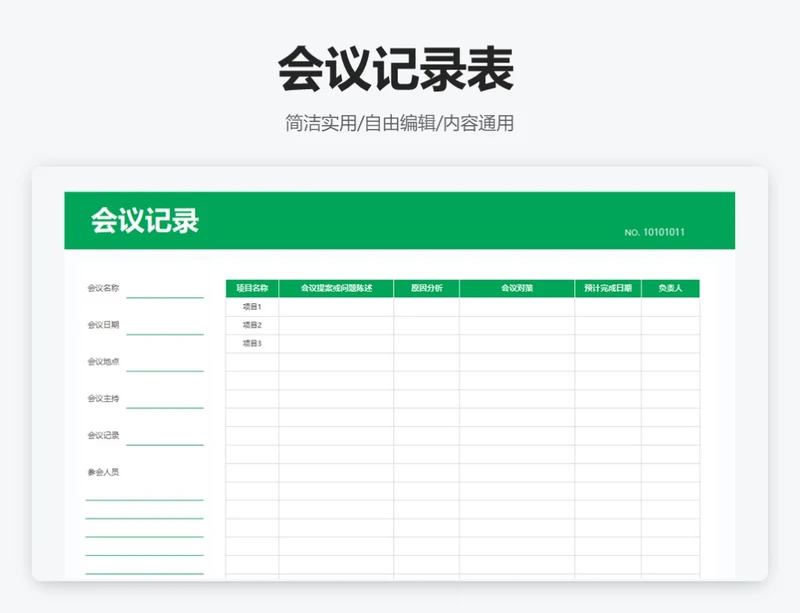Select the '会议对策' column header
800x613 pixels.
[x=517, y=288]
